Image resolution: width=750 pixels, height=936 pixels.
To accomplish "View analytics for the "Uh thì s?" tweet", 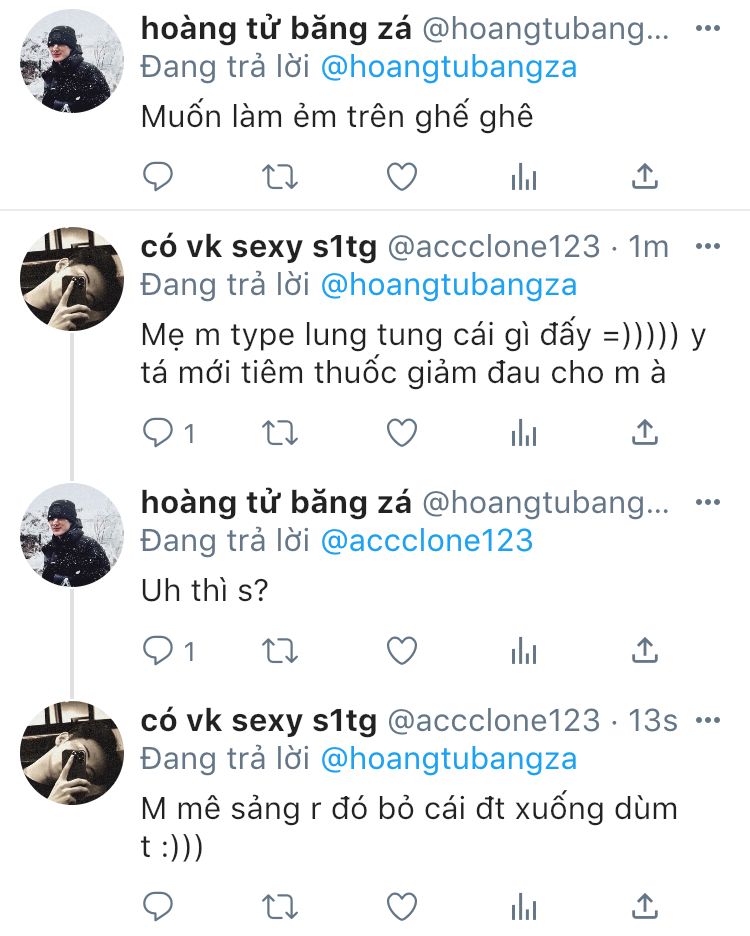I will 523,651.
